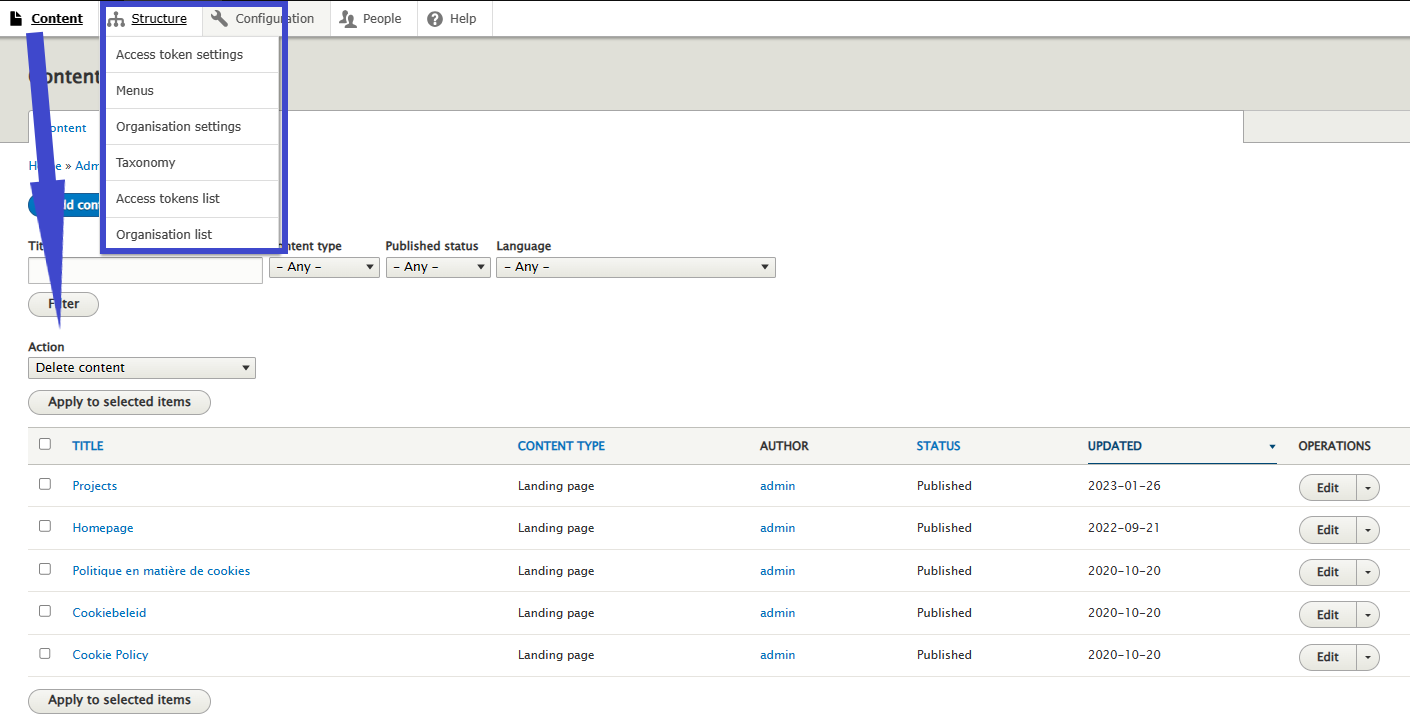This screenshot has width=1410, height=728.
Task: Expand operations arrow for the Homepage row
Action: click(1367, 530)
